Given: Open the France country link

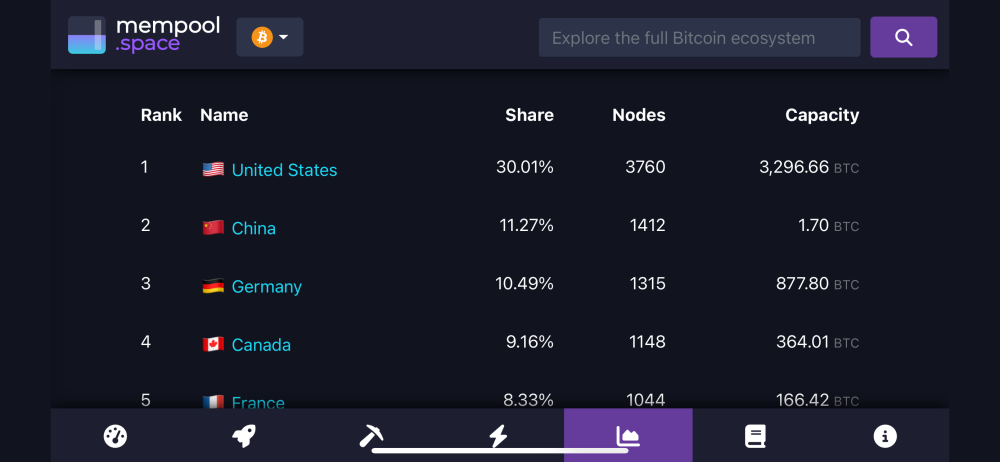Looking at the screenshot, I should coord(258,402).
